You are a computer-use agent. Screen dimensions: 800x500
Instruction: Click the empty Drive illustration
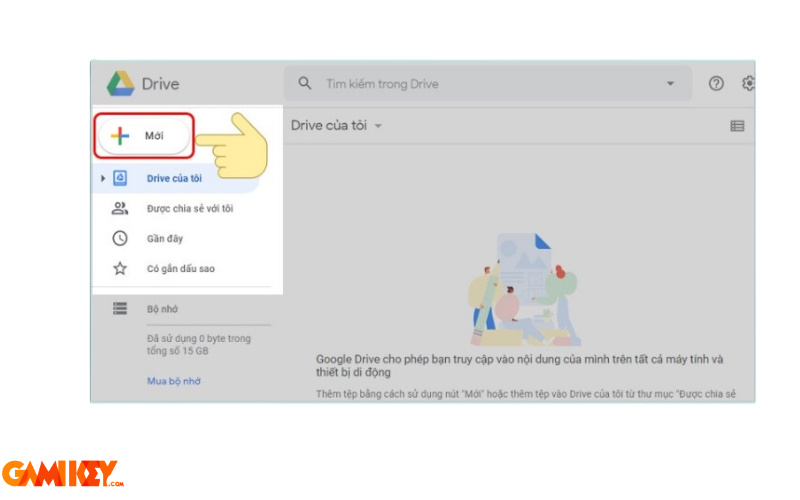coord(524,289)
